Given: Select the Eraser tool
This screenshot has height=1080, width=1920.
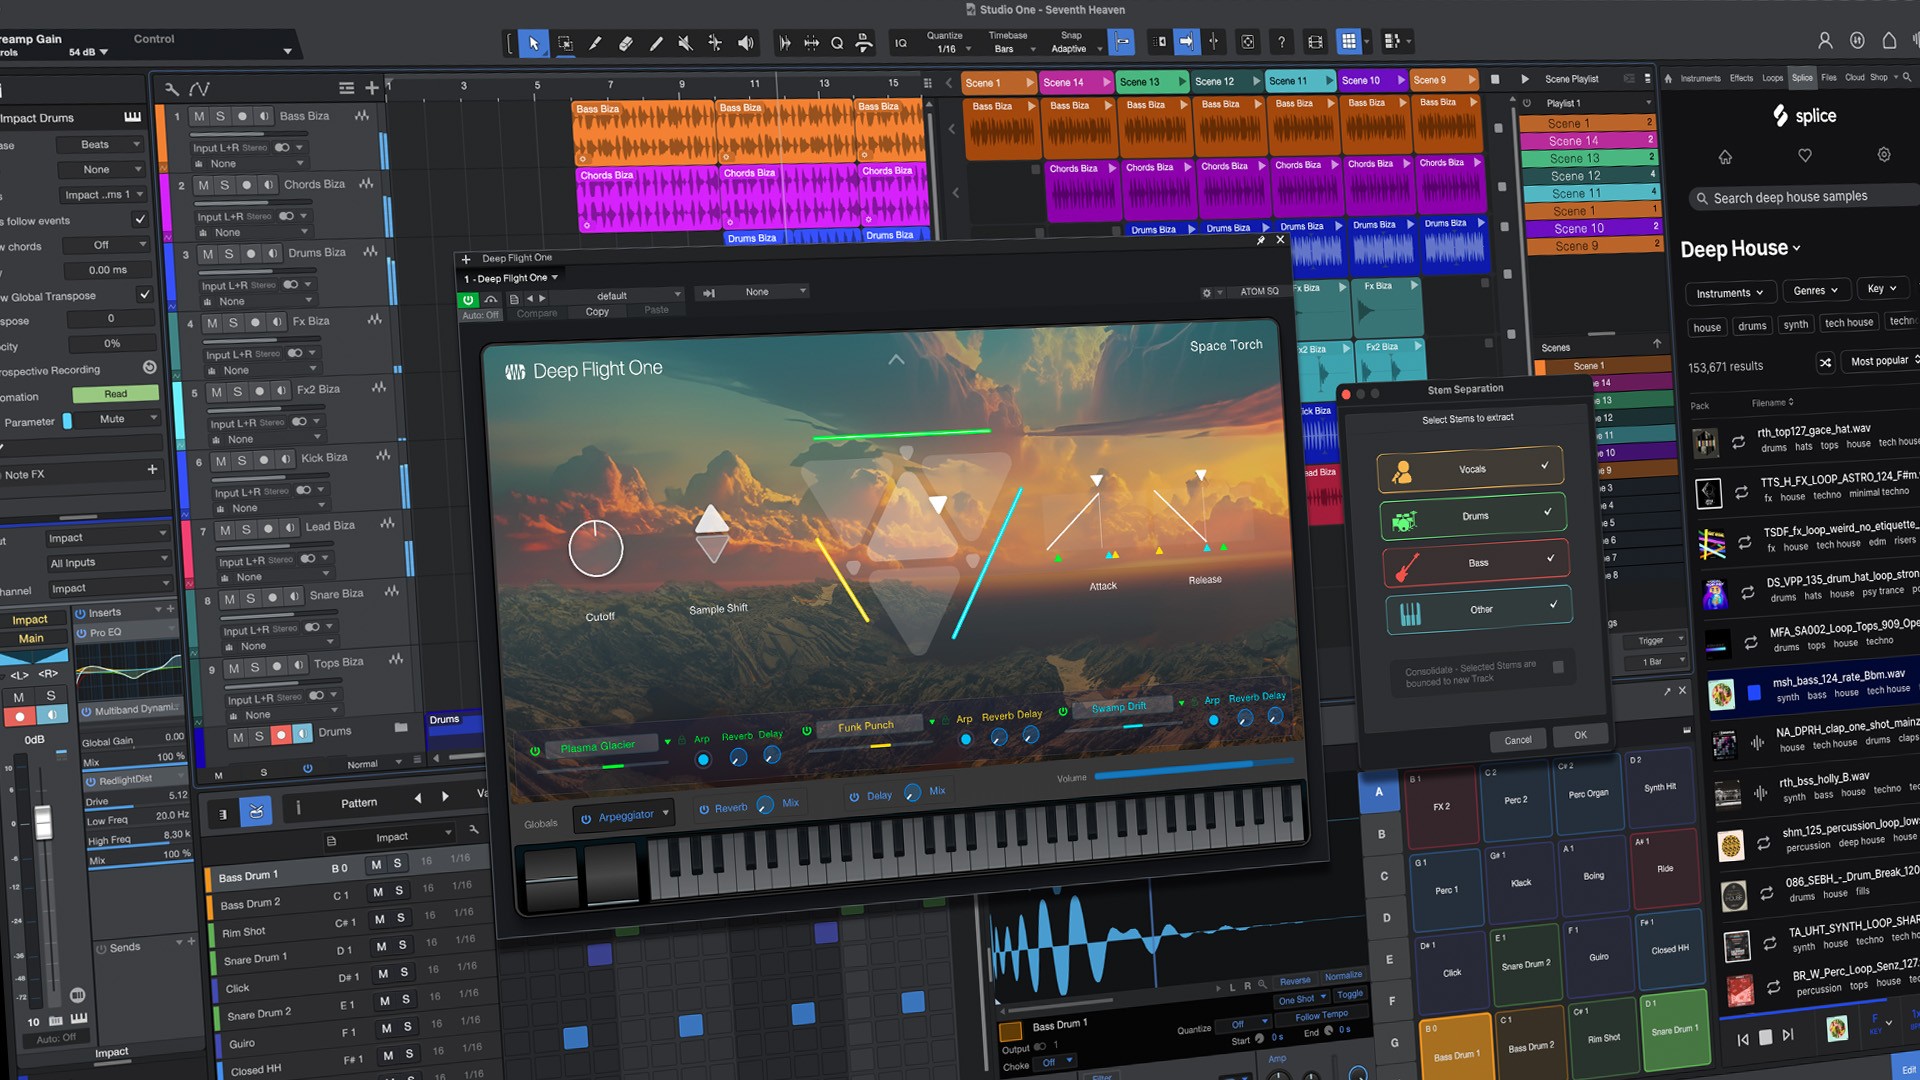Looking at the screenshot, I should [625, 42].
